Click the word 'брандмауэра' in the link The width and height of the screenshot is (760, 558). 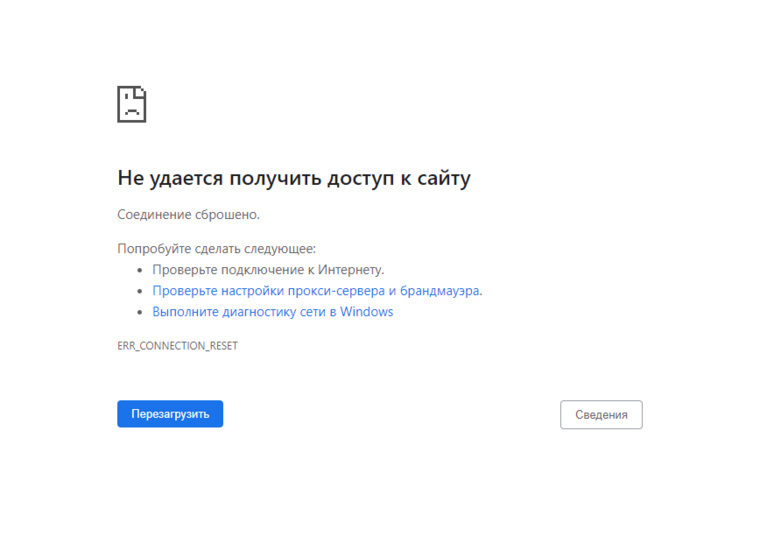440,291
